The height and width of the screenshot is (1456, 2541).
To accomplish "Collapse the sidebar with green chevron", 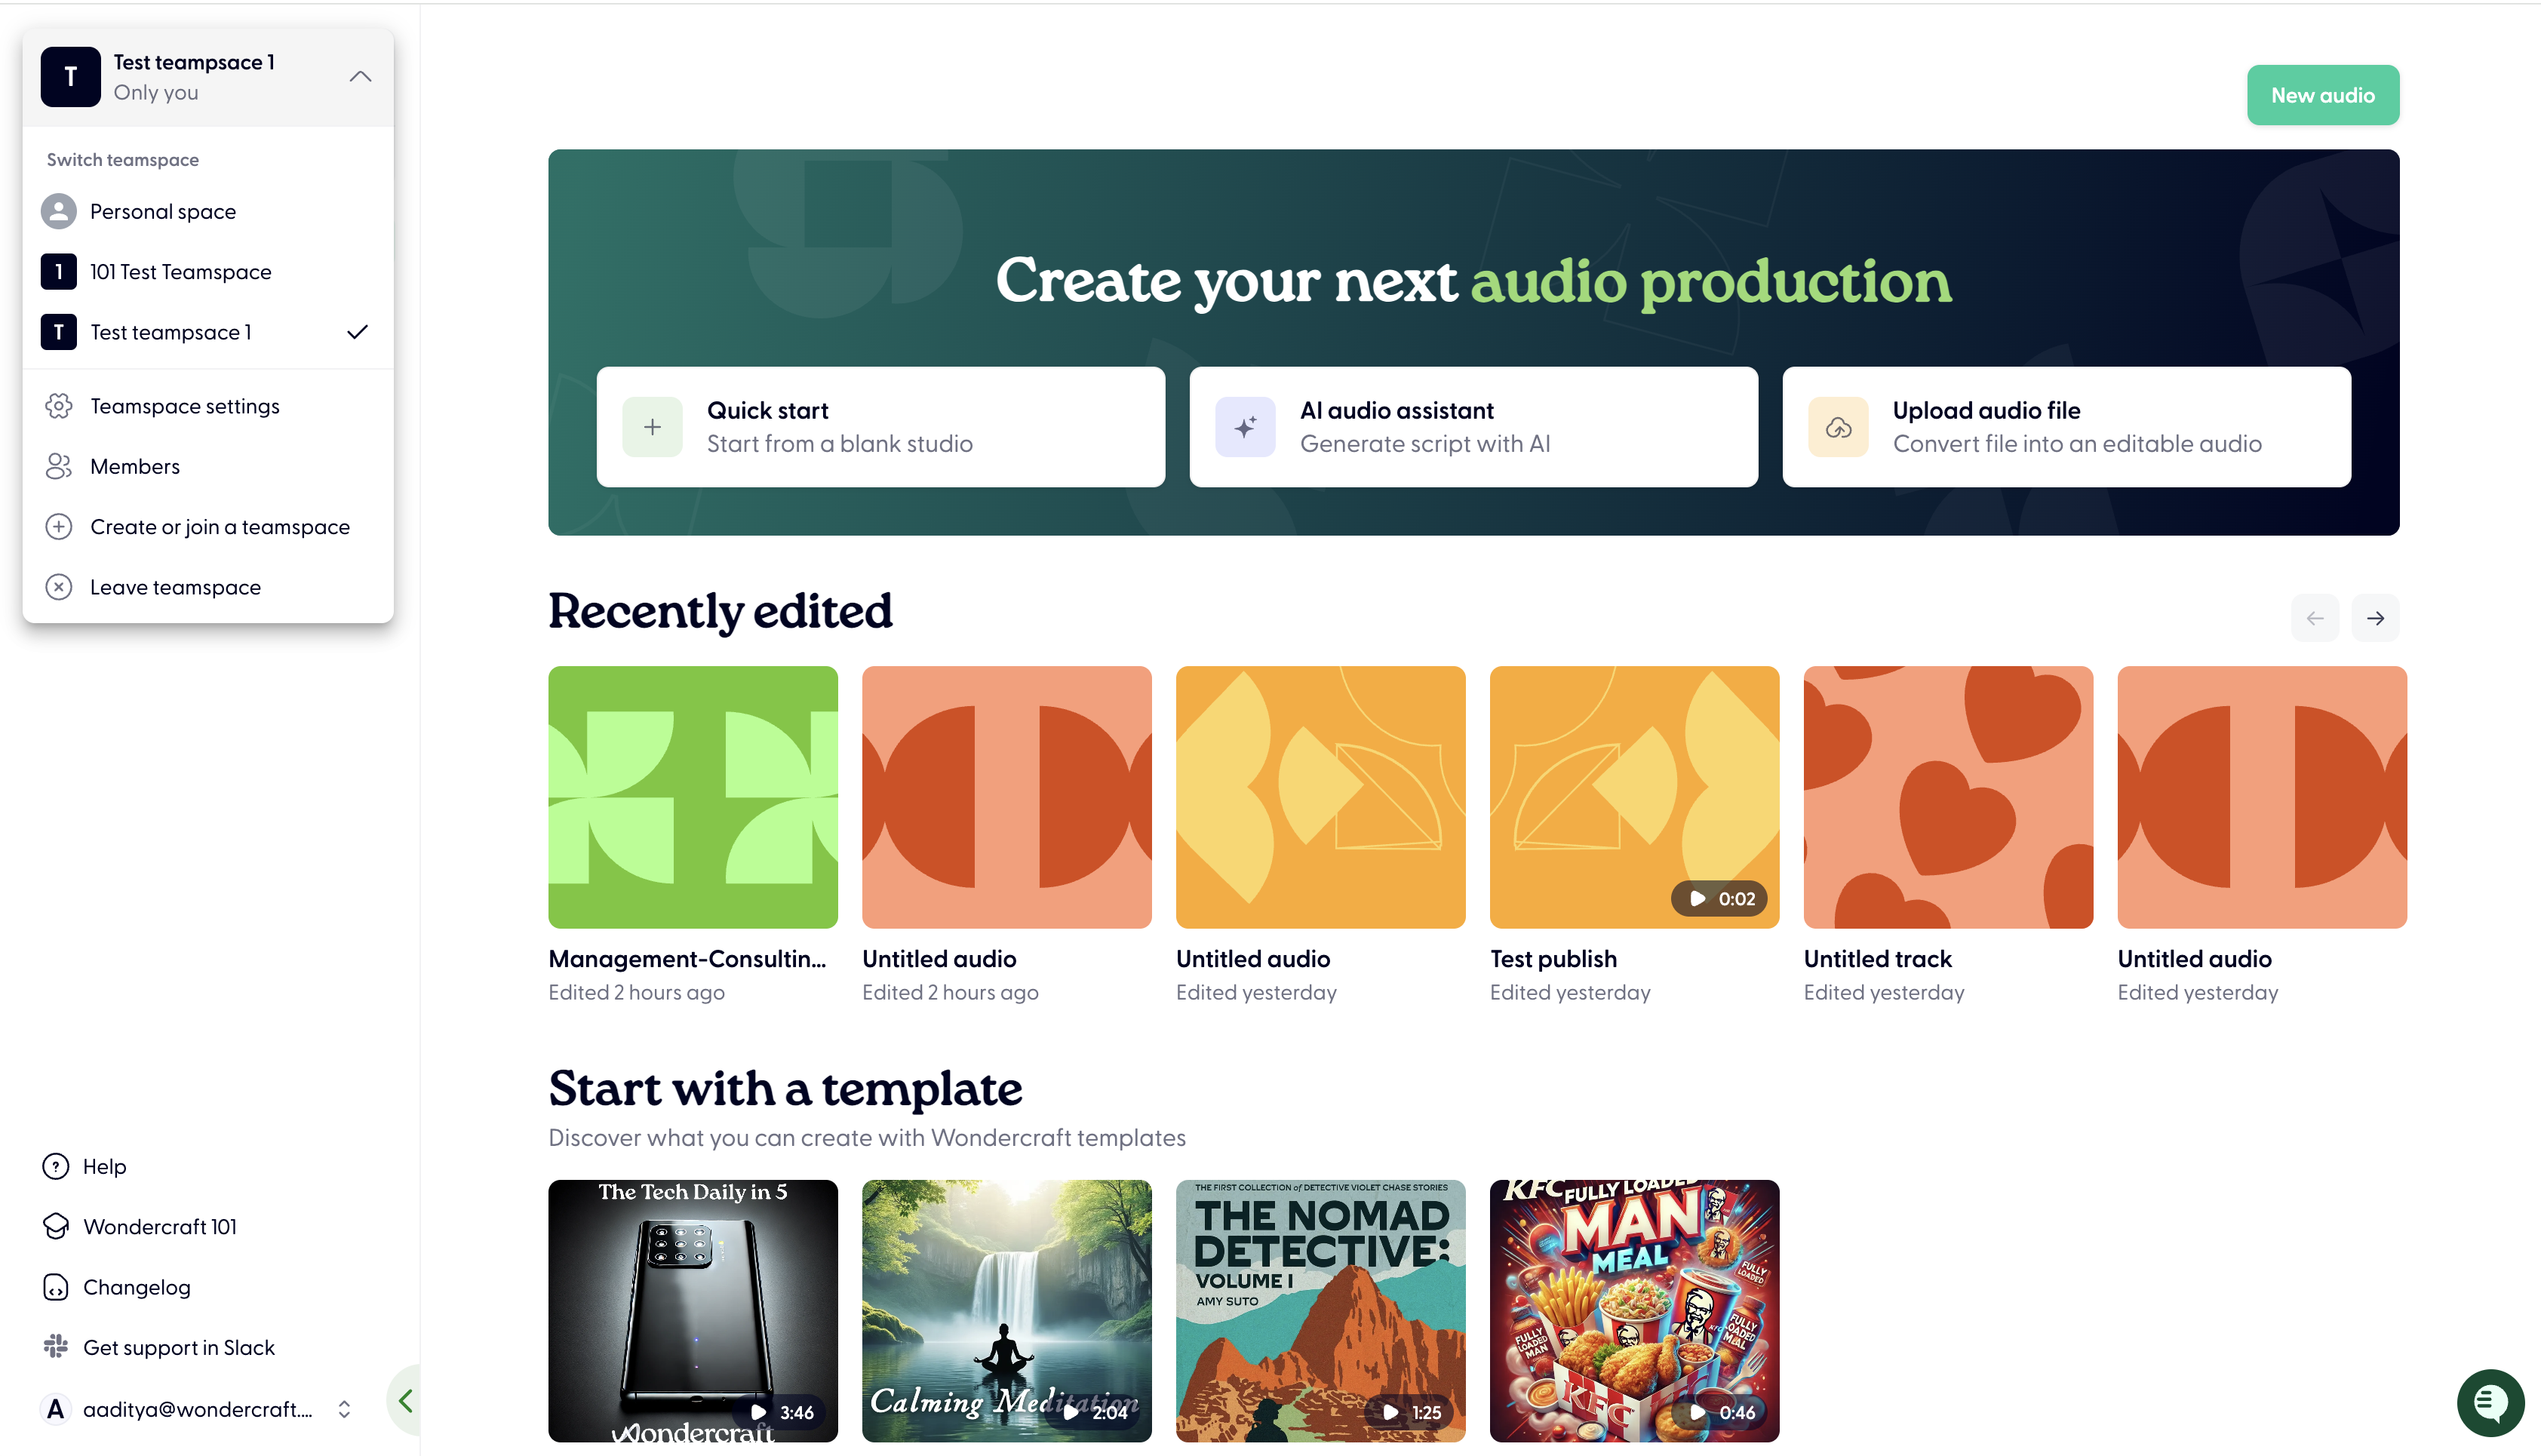I will [405, 1400].
